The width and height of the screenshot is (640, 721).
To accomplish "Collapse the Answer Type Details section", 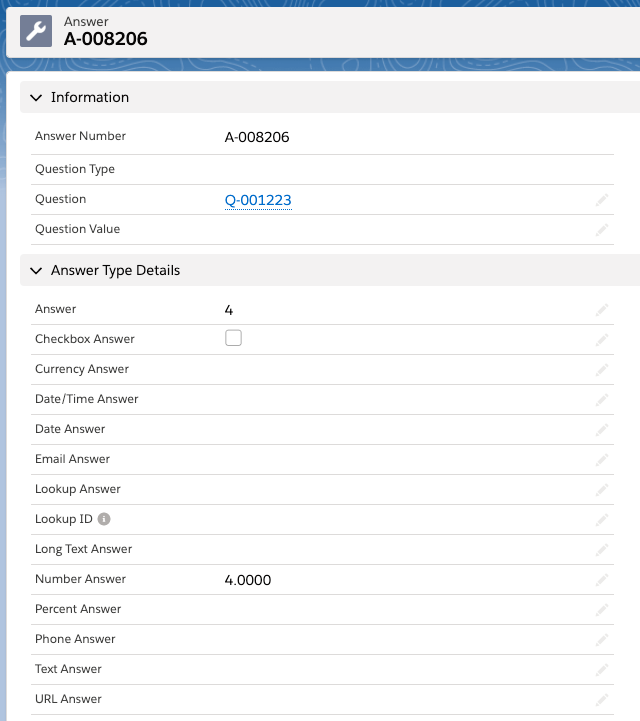I will point(36,270).
